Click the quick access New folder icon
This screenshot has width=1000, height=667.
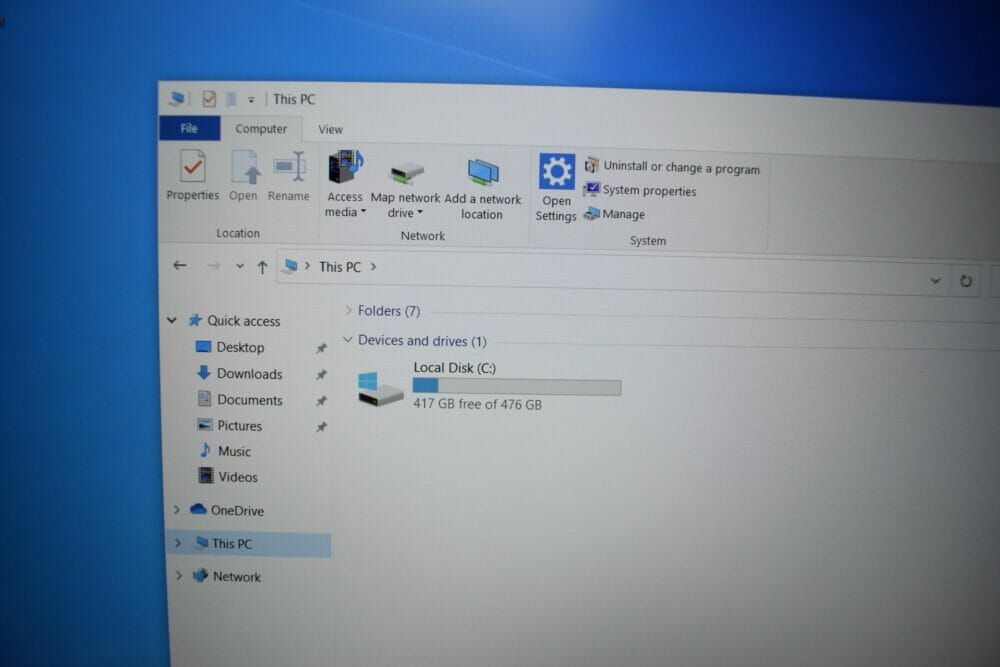232,99
